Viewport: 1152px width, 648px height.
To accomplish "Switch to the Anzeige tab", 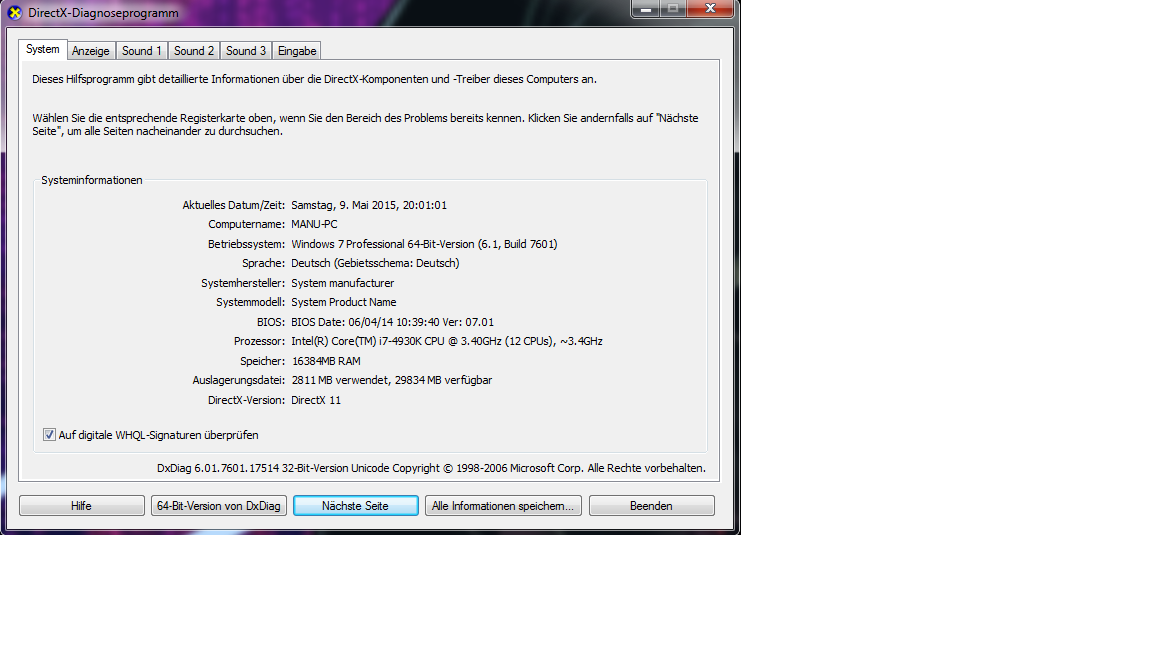I will (91, 51).
